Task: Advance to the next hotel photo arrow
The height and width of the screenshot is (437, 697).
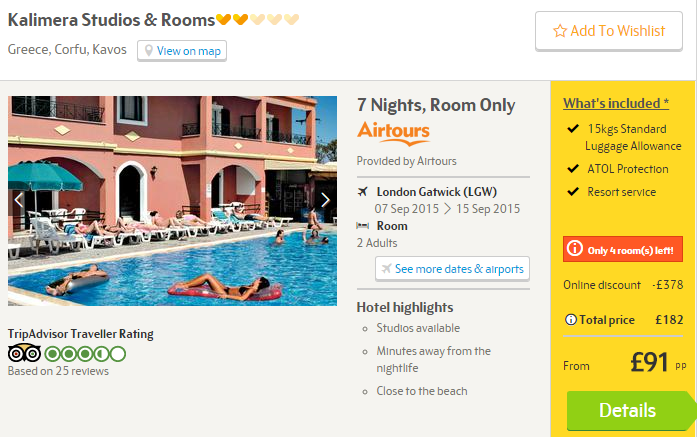Action: (325, 200)
